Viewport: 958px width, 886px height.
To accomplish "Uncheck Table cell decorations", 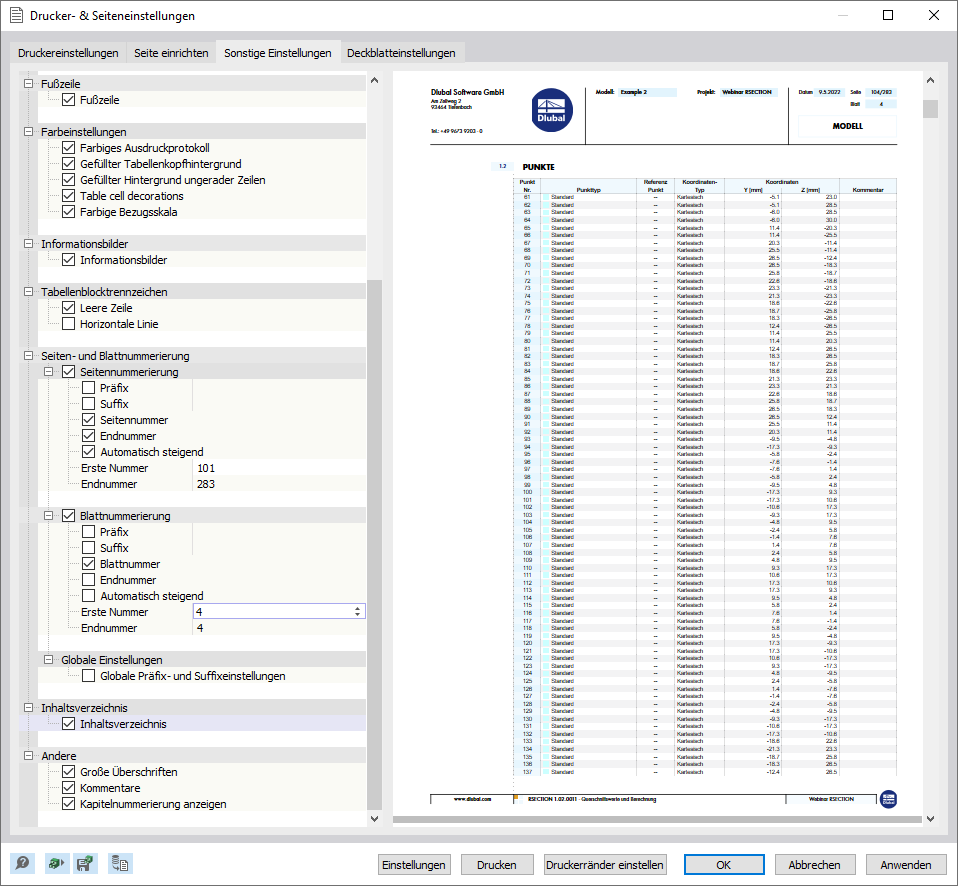I will [x=68, y=196].
